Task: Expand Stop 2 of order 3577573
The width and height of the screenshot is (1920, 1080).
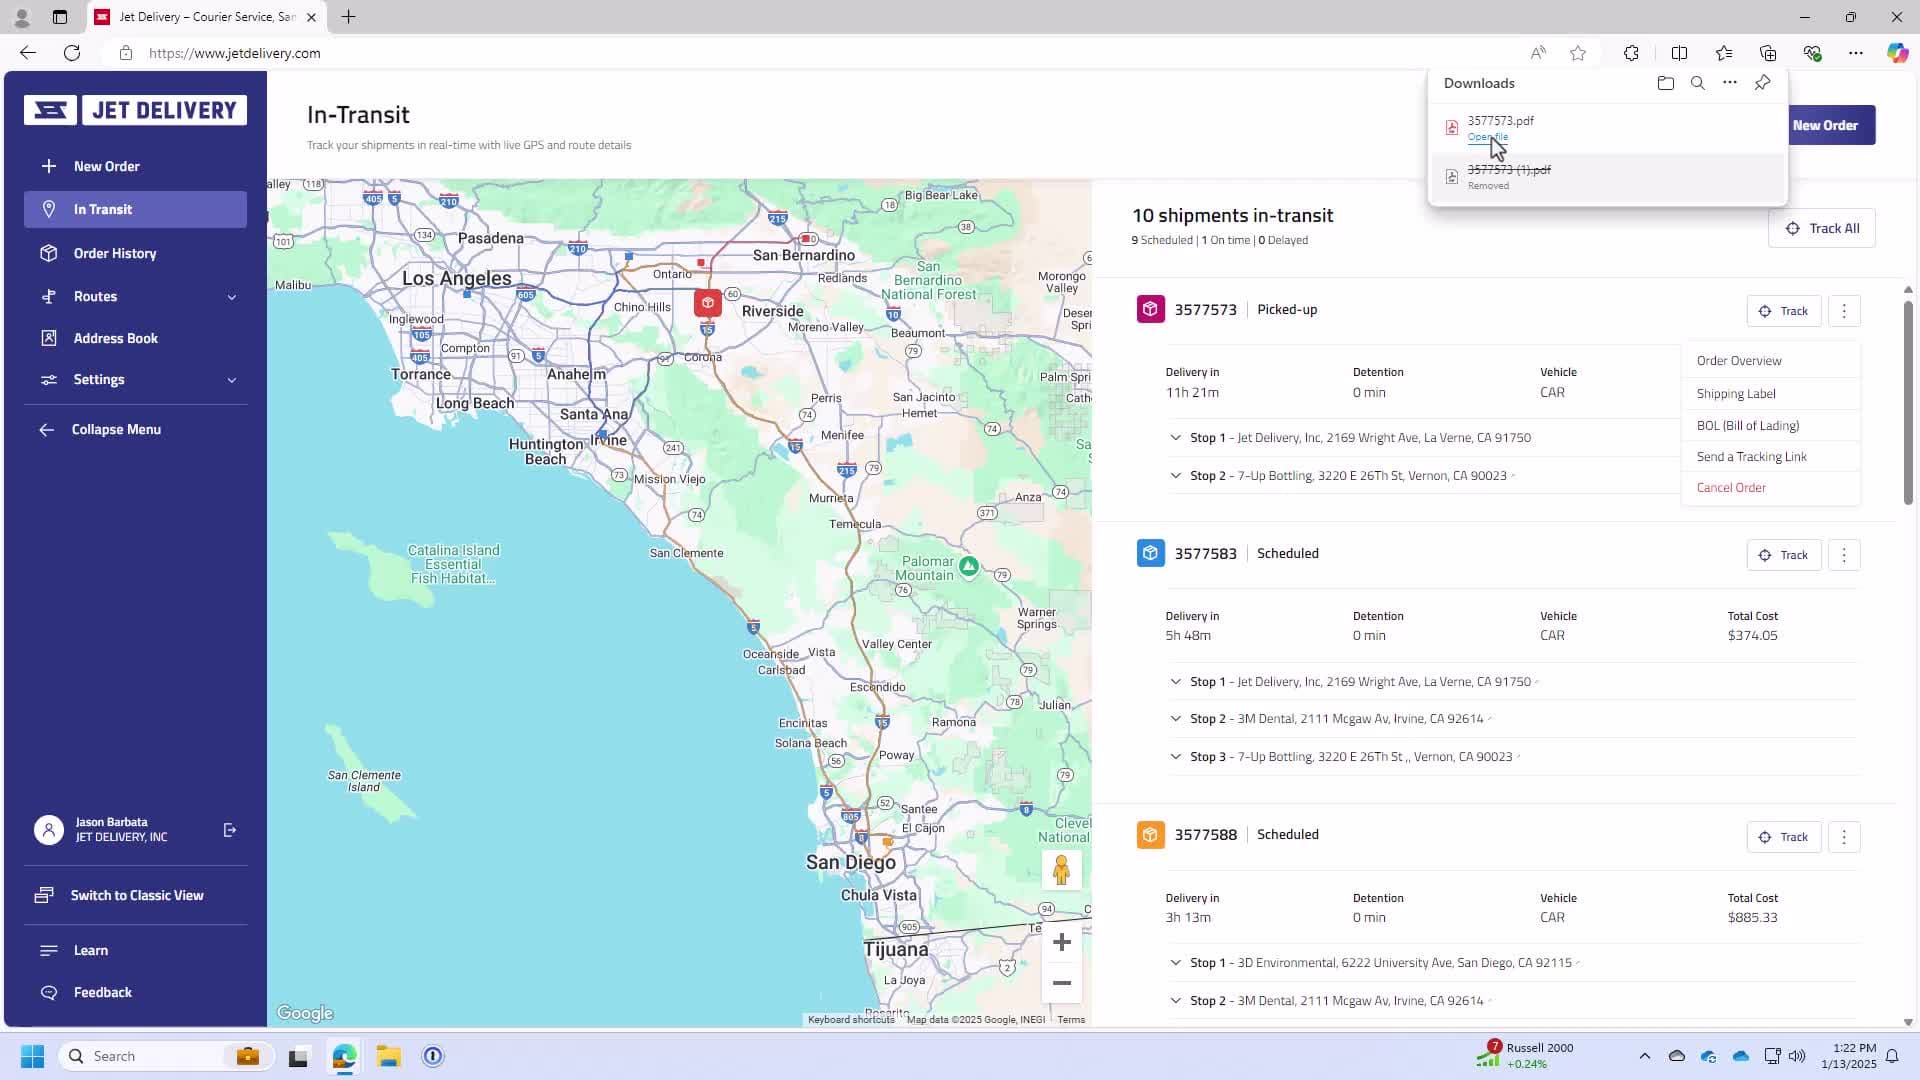Action: [x=1175, y=476]
